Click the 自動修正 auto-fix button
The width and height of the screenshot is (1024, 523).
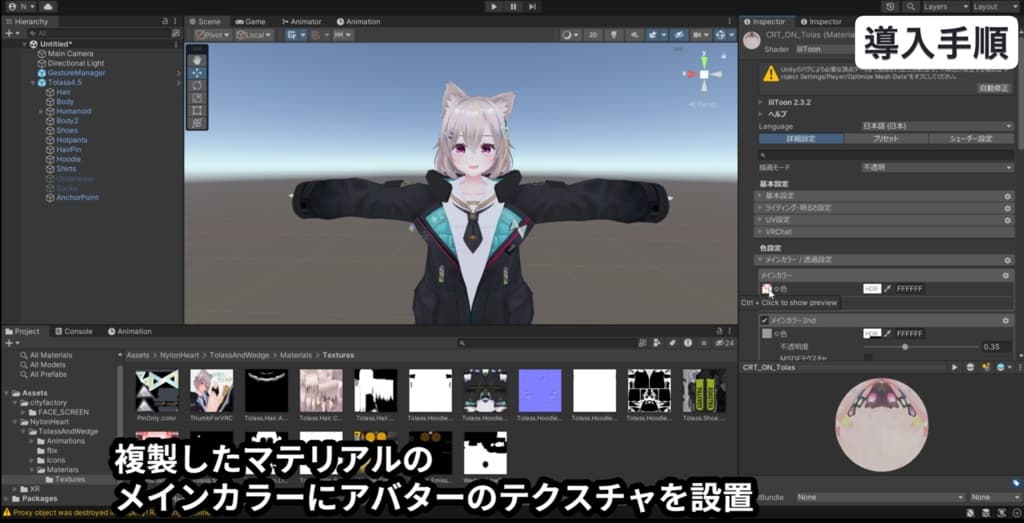tap(993, 87)
